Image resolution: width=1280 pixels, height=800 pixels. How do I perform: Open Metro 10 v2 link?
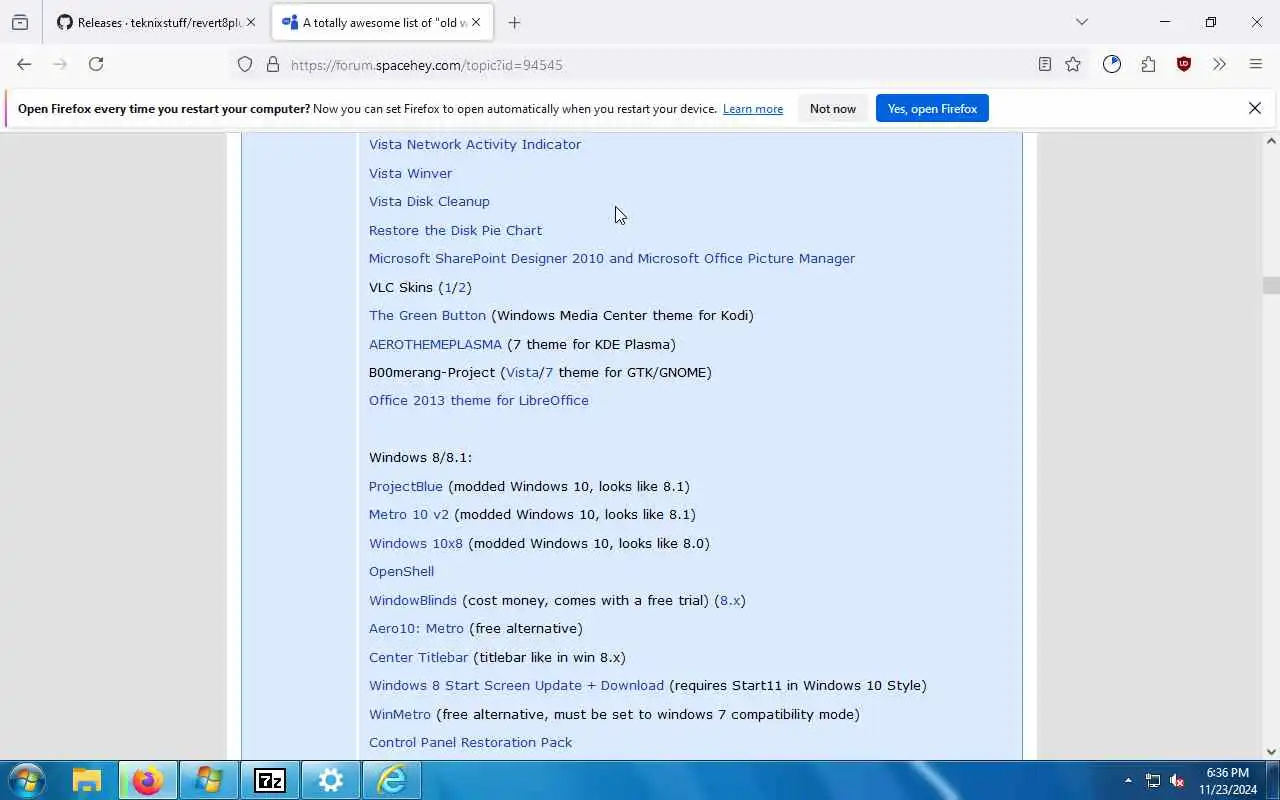click(x=409, y=514)
